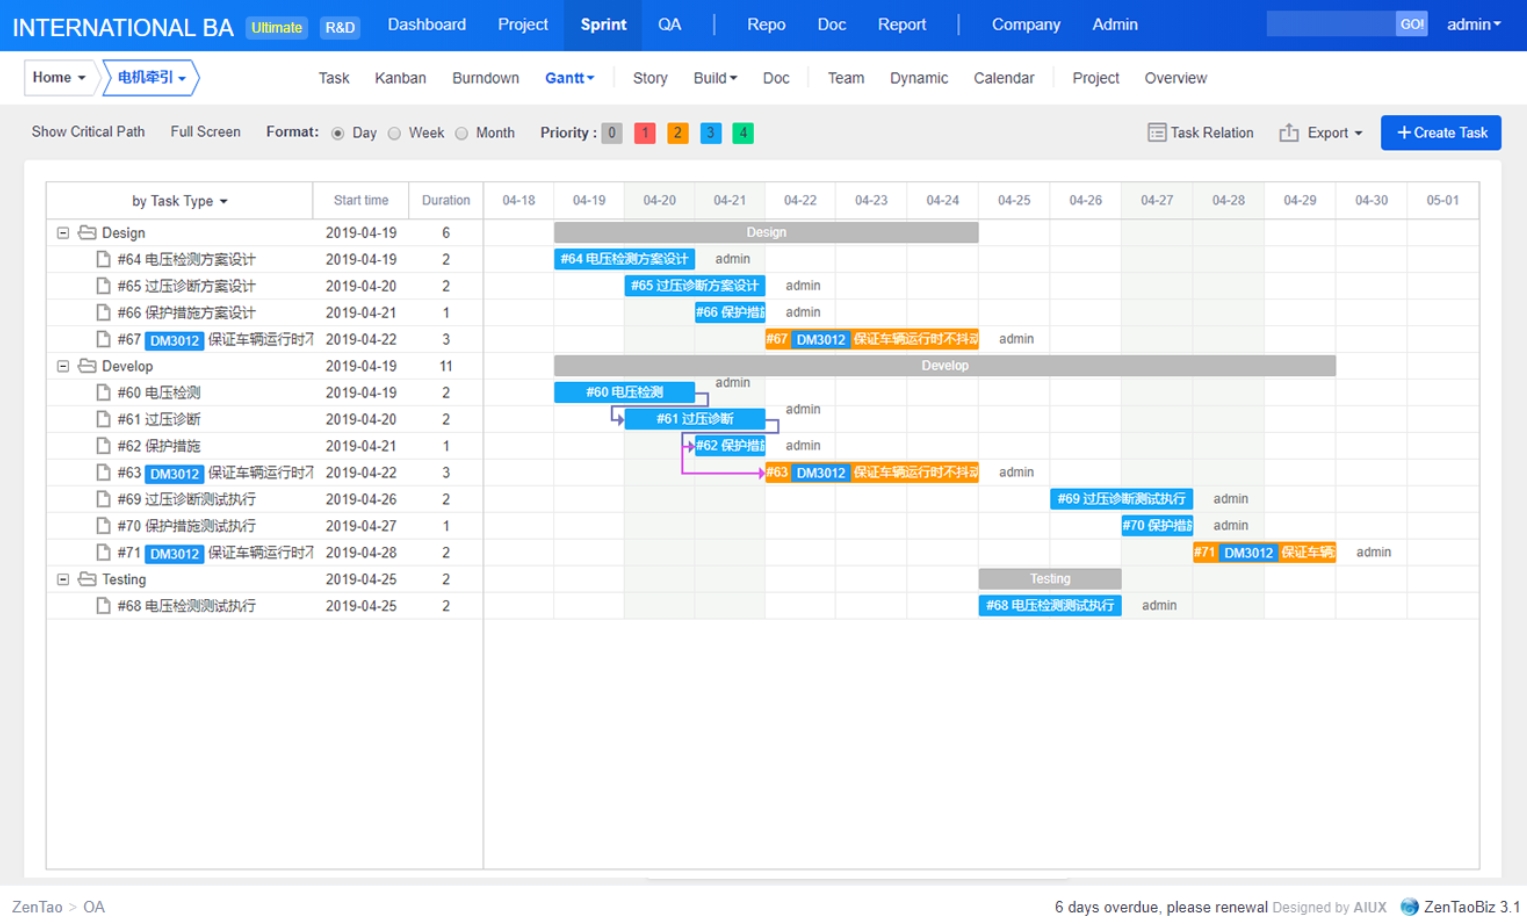Select the green priority 4 swatch
Screen dimensions: 1527x924
point(743,133)
